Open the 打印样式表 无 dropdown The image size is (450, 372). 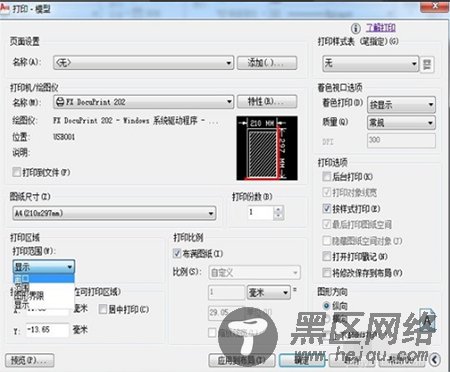point(370,63)
